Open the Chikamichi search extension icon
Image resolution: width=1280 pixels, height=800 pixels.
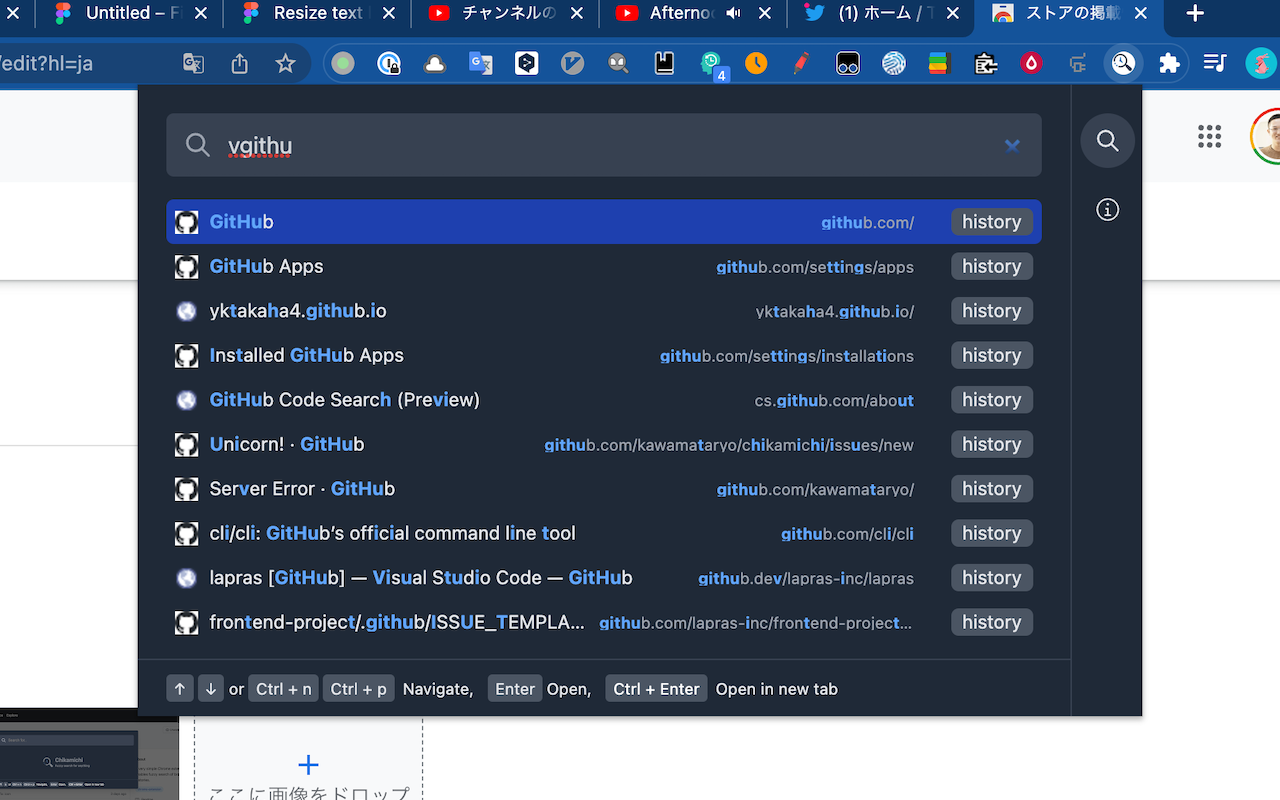pos(1123,62)
